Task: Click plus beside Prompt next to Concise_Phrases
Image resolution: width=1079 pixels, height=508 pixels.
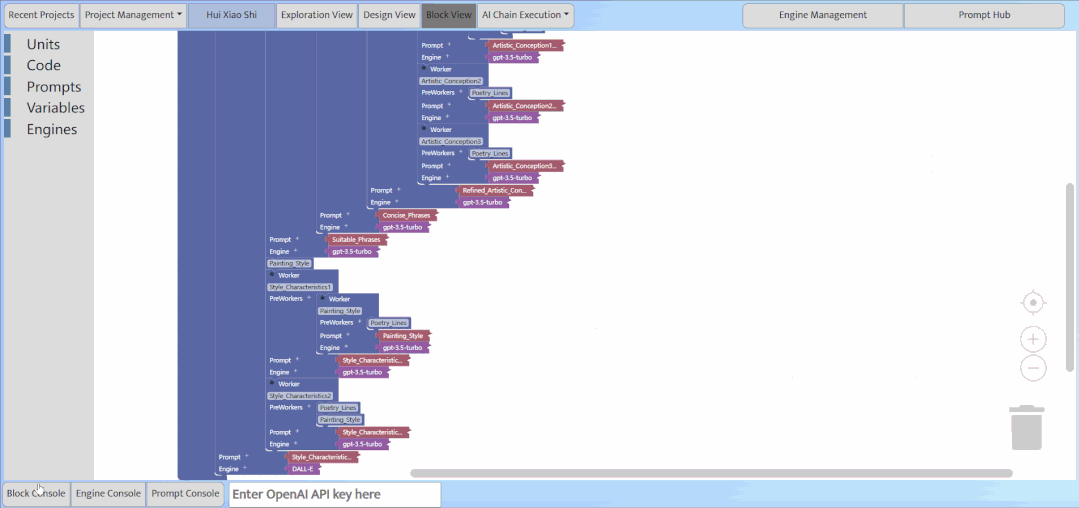Action: pyautogui.click(x=348, y=215)
